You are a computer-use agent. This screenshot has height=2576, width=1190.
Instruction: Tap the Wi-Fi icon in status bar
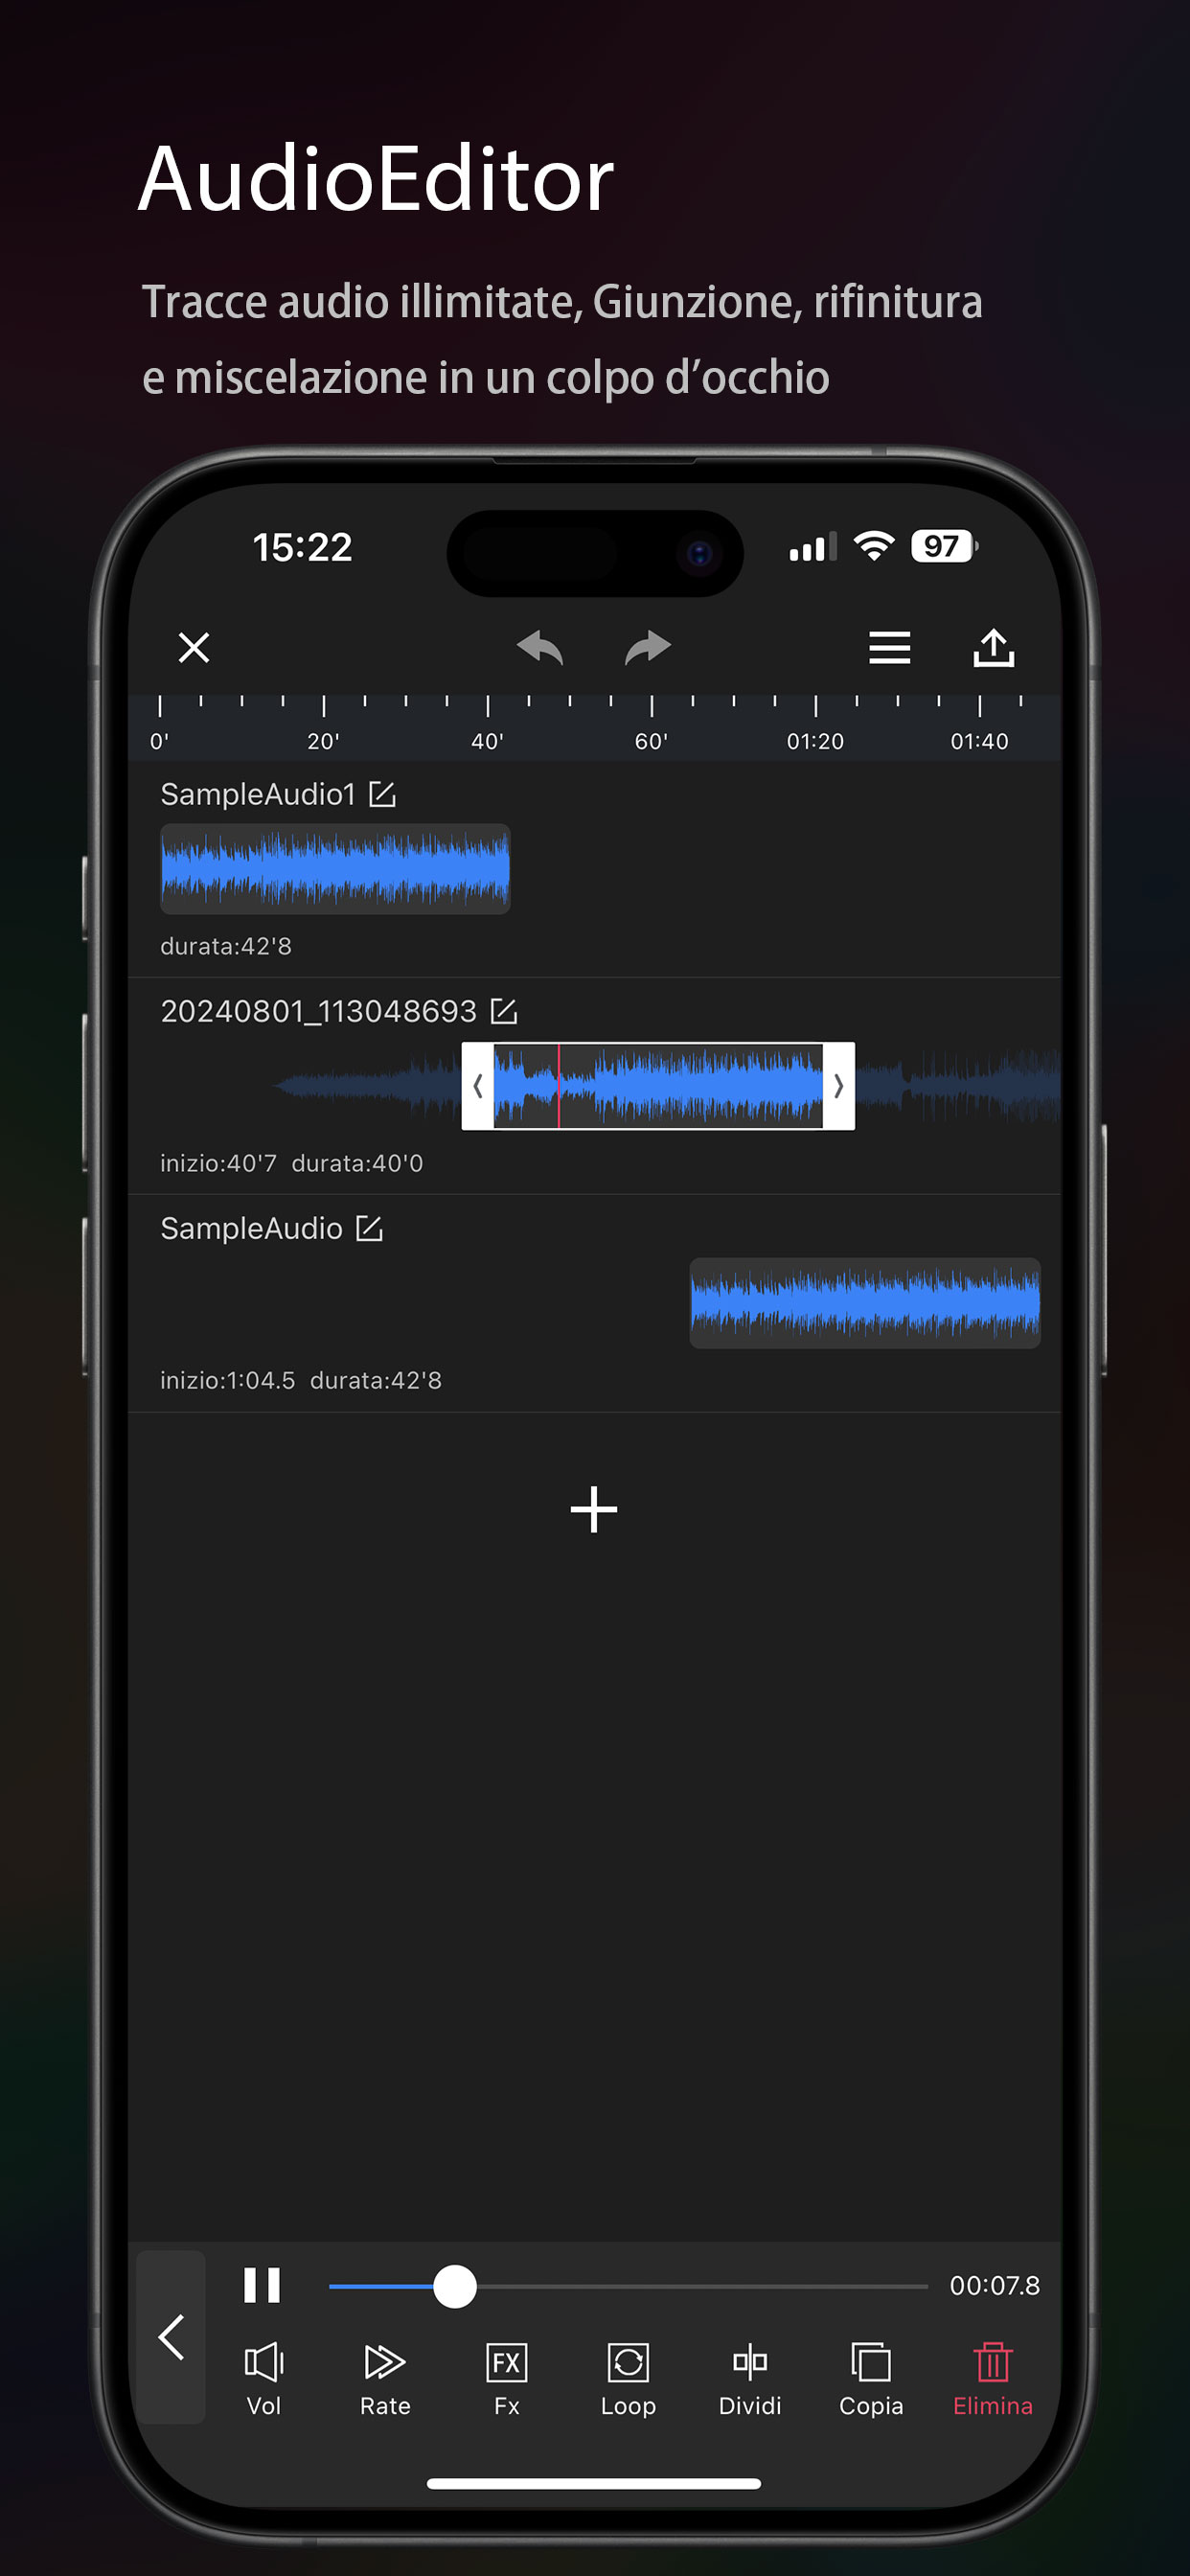874,546
